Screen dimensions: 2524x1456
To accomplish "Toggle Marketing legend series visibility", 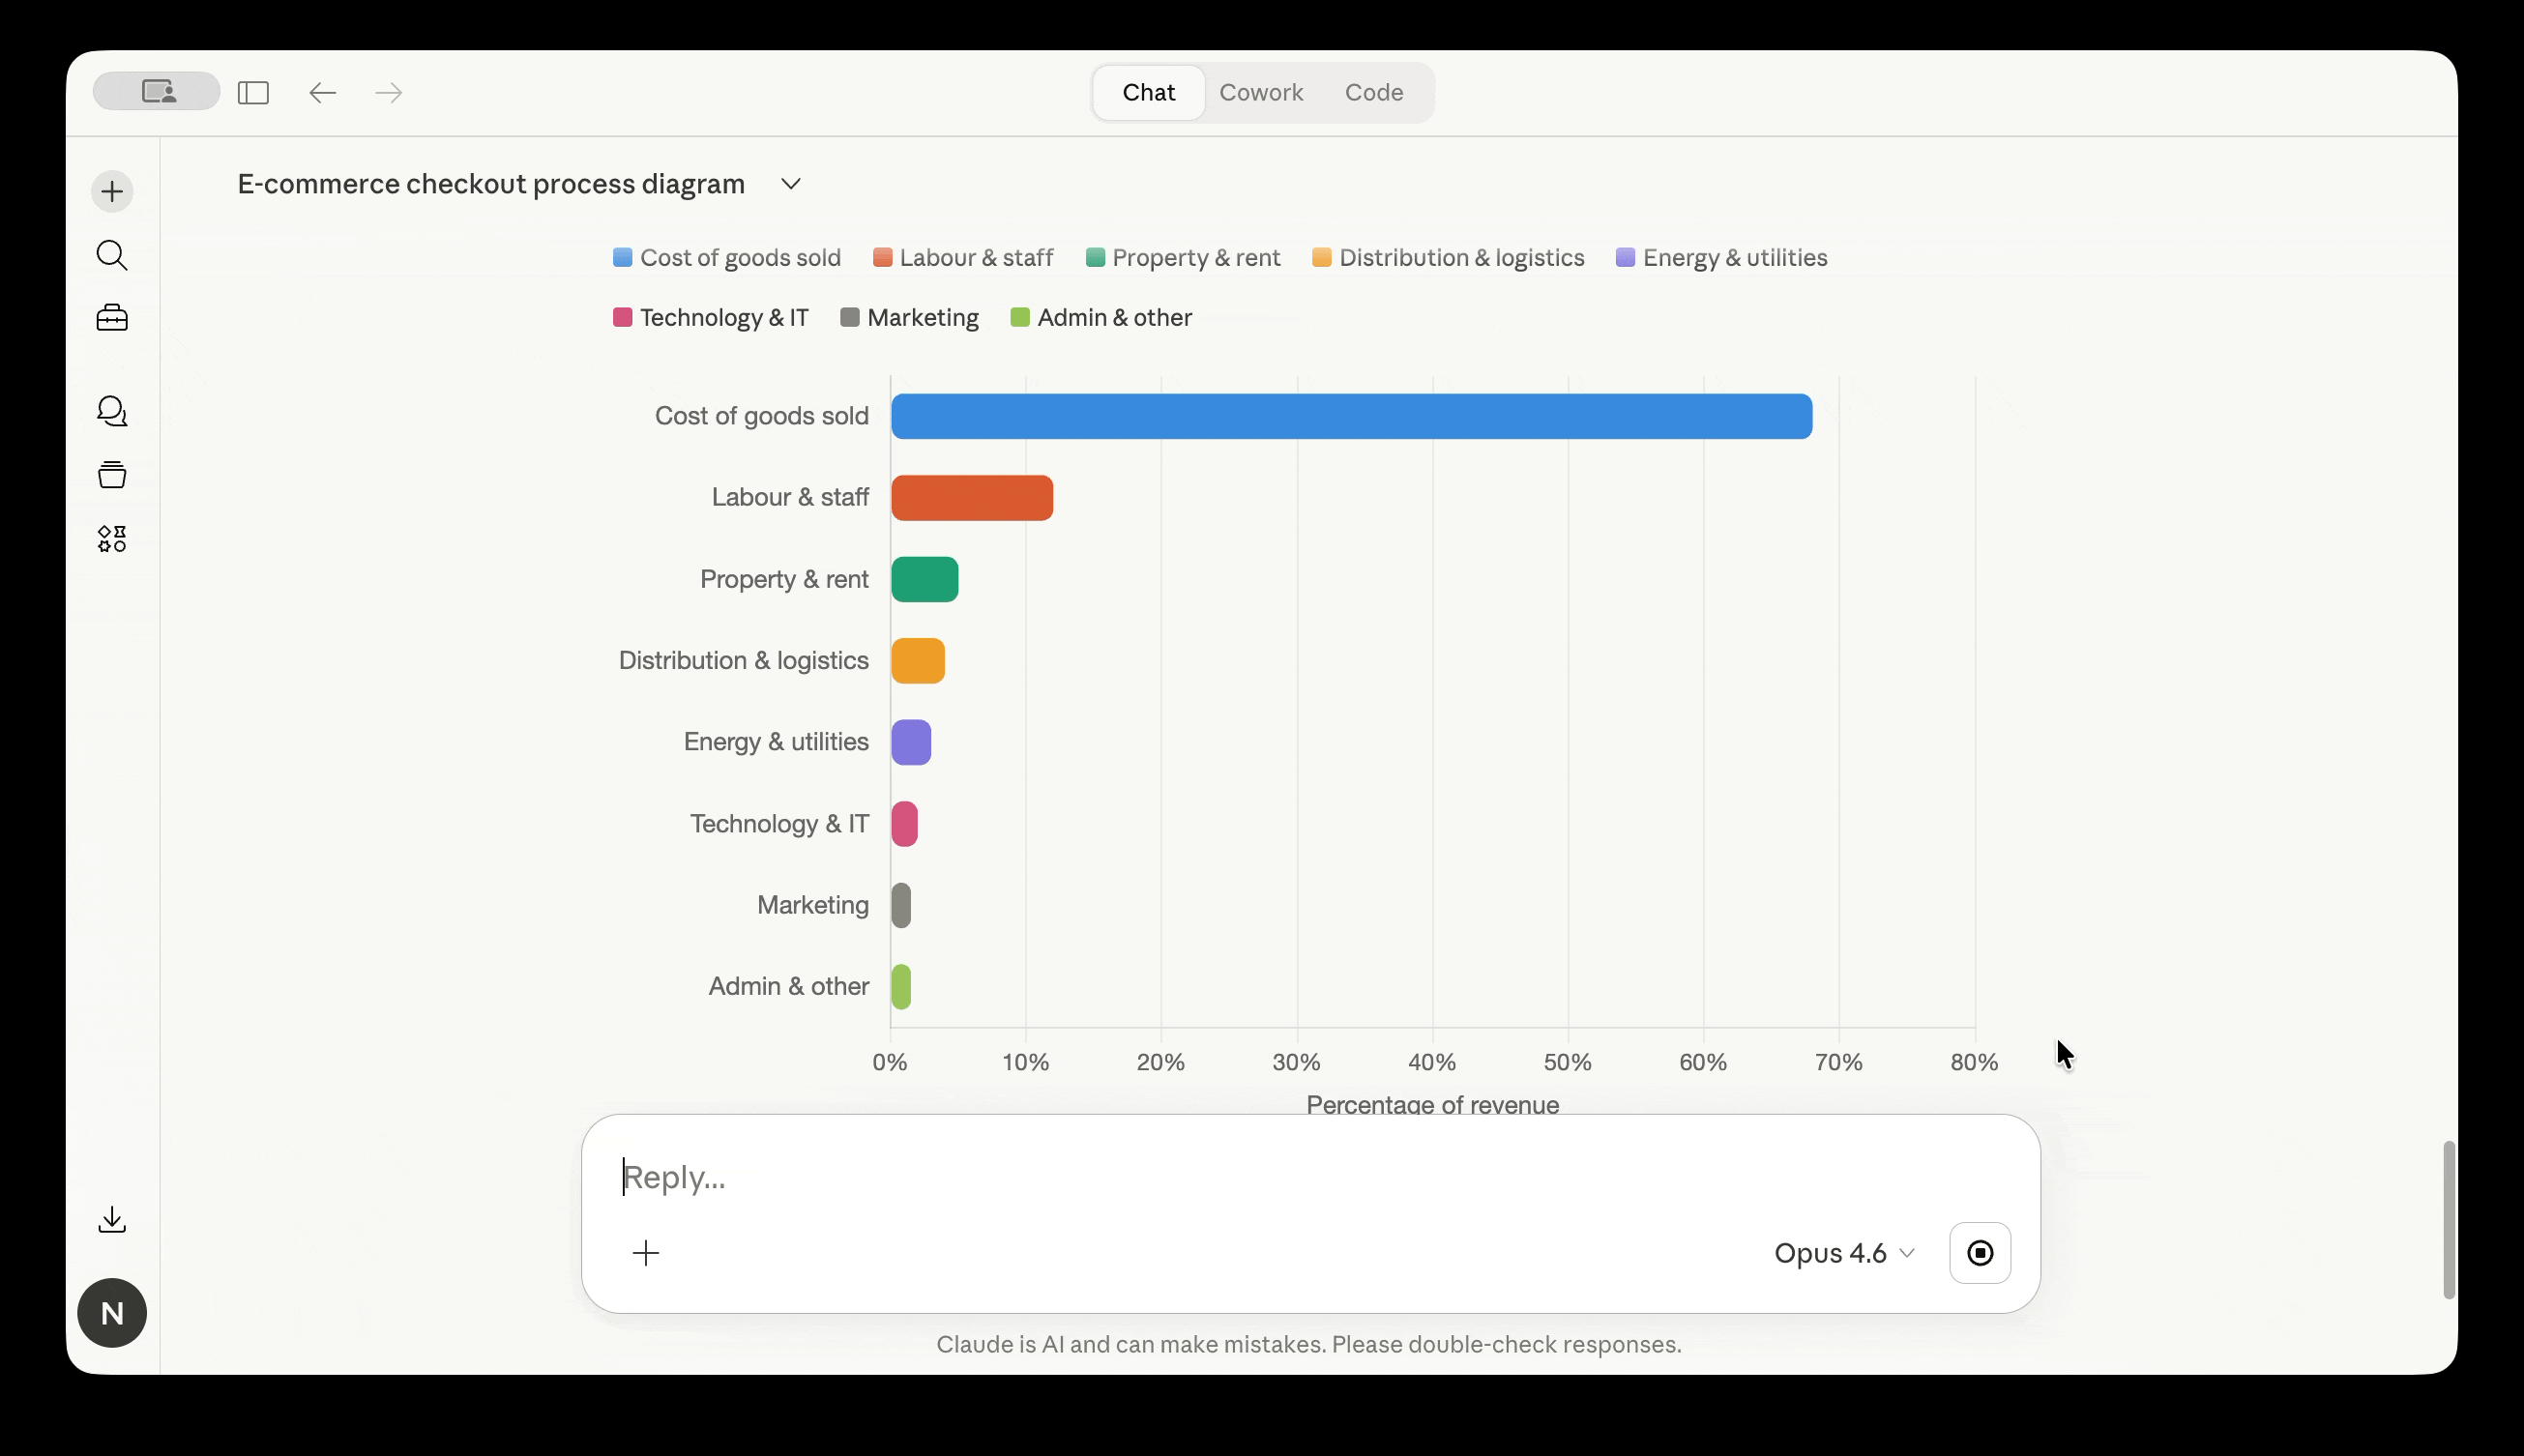I will [909, 318].
